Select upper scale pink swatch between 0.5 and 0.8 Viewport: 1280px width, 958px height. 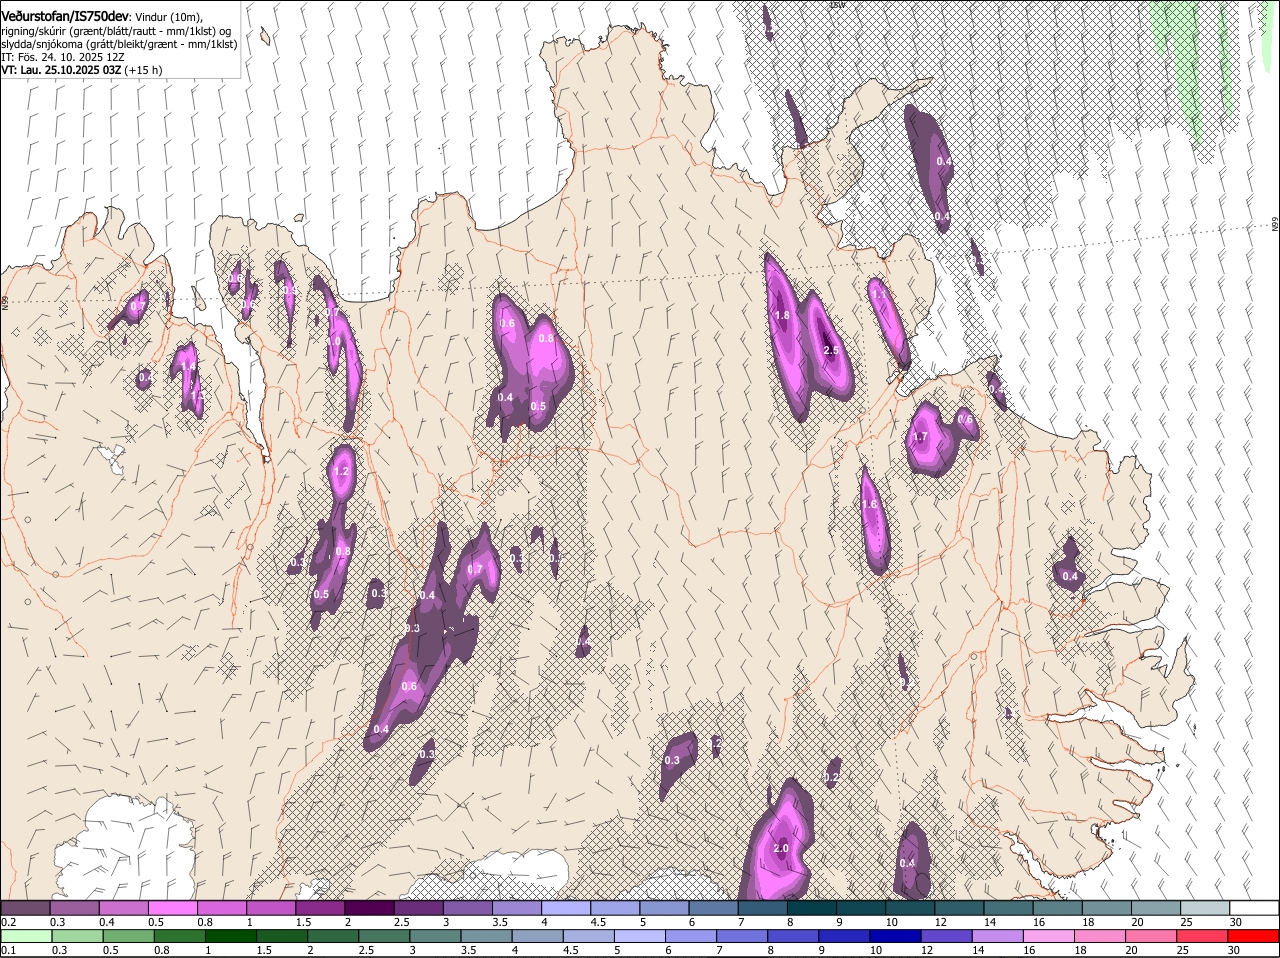[x=172, y=908]
